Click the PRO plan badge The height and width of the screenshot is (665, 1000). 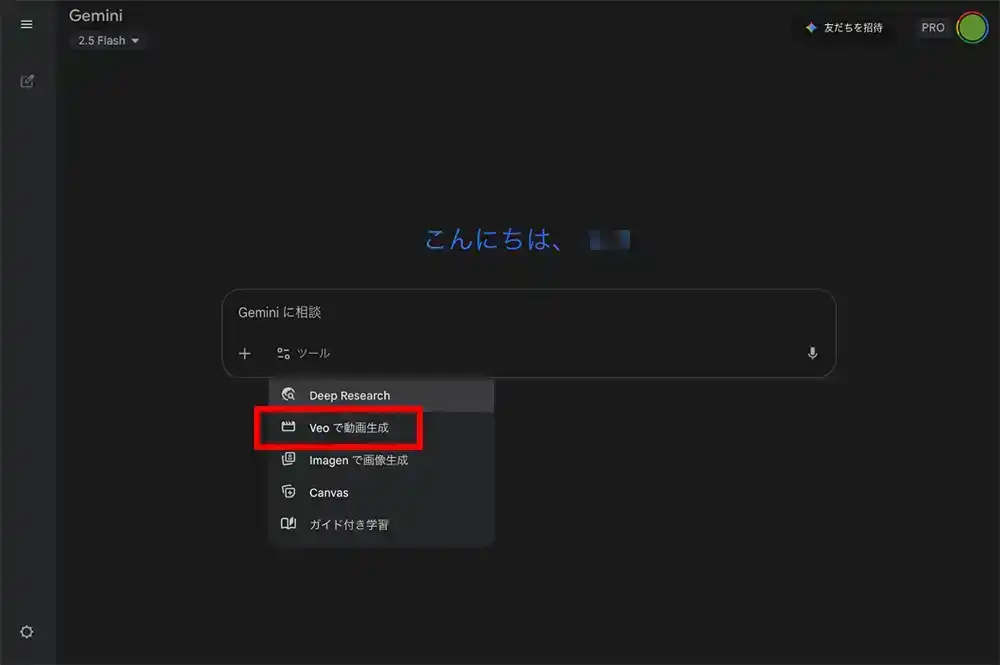pyautogui.click(x=932, y=28)
